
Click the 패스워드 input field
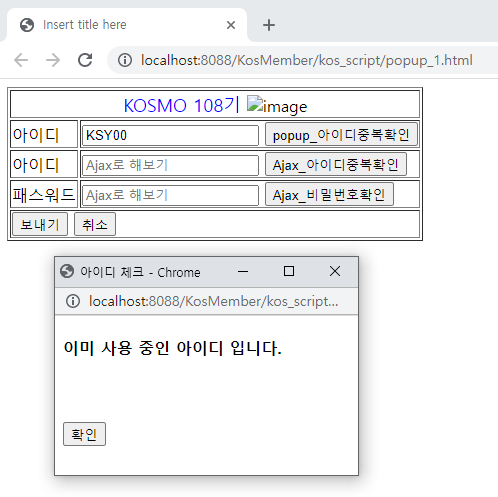tap(170, 195)
